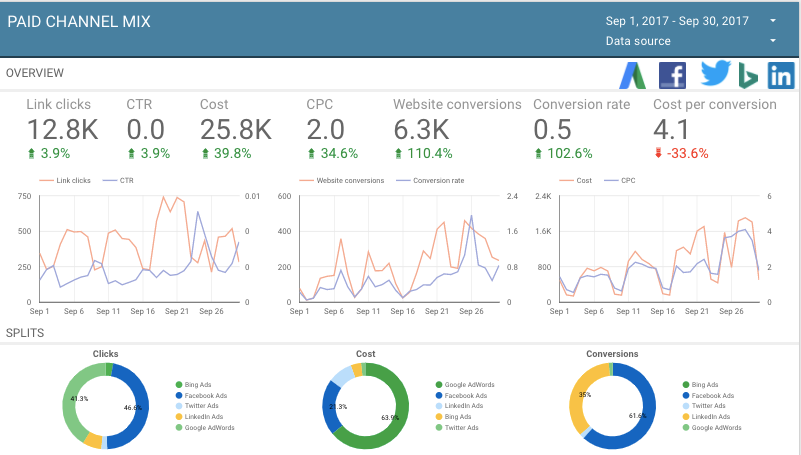
Task: Click the Facebook logo icon
Action: click(672, 75)
